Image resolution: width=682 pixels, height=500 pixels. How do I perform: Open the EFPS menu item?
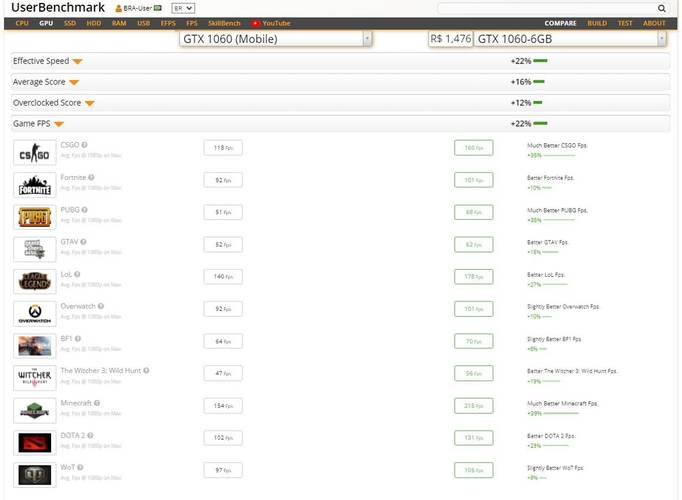click(168, 23)
